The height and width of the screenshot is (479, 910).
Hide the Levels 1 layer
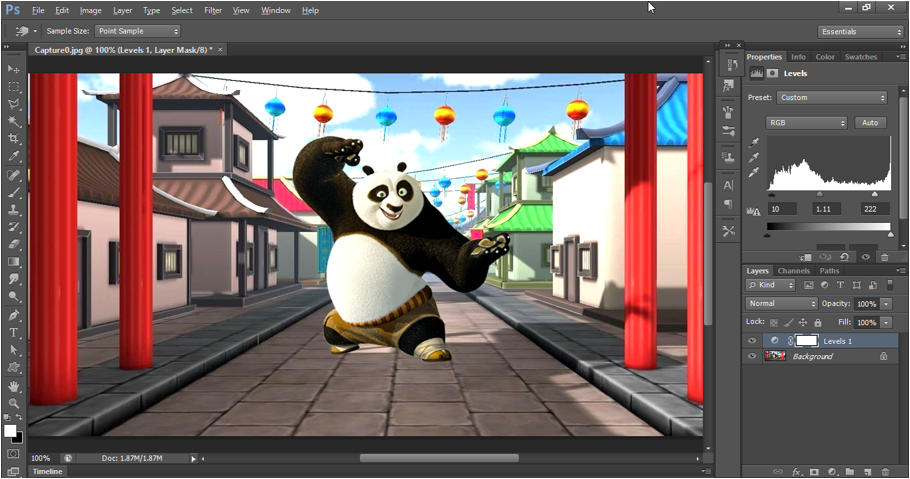tap(752, 341)
